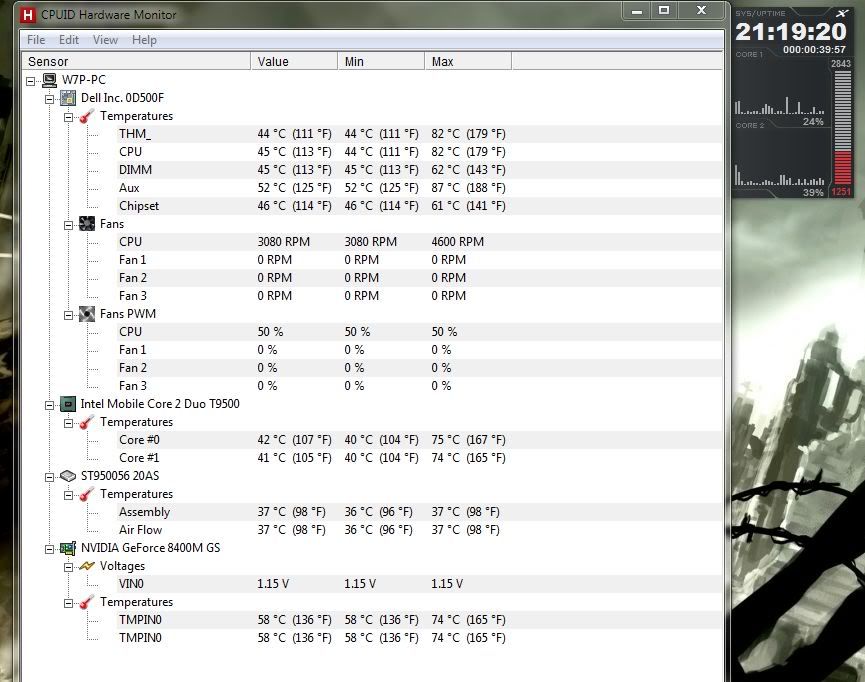Click the thermometer icon under ST950056 20AS
The width and height of the screenshot is (865, 682).
click(x=87, y=494)
